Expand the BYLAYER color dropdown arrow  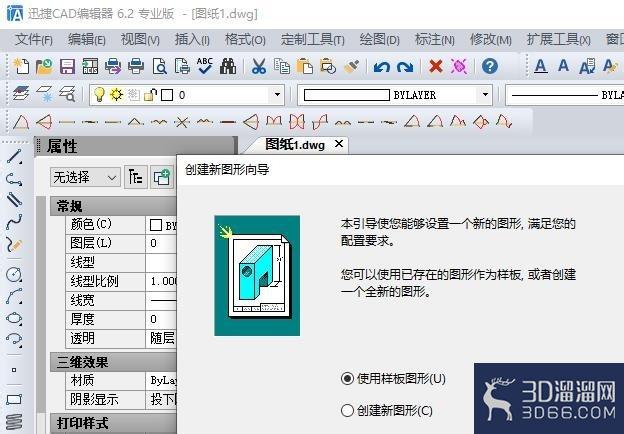[485, 95]
